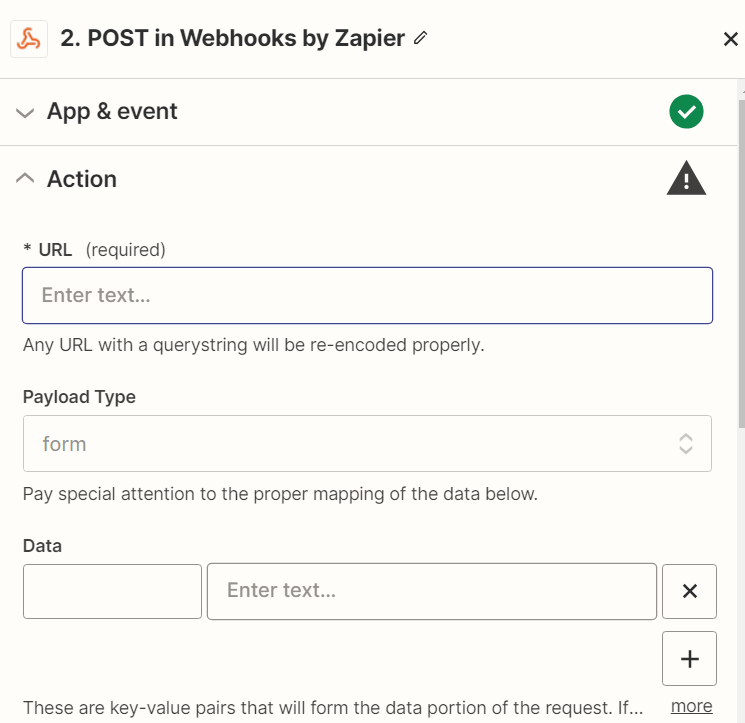The height and width of the screenshot is (723, 745).
Task: Click the pencil icon to rename step
Action: (420, 38)
